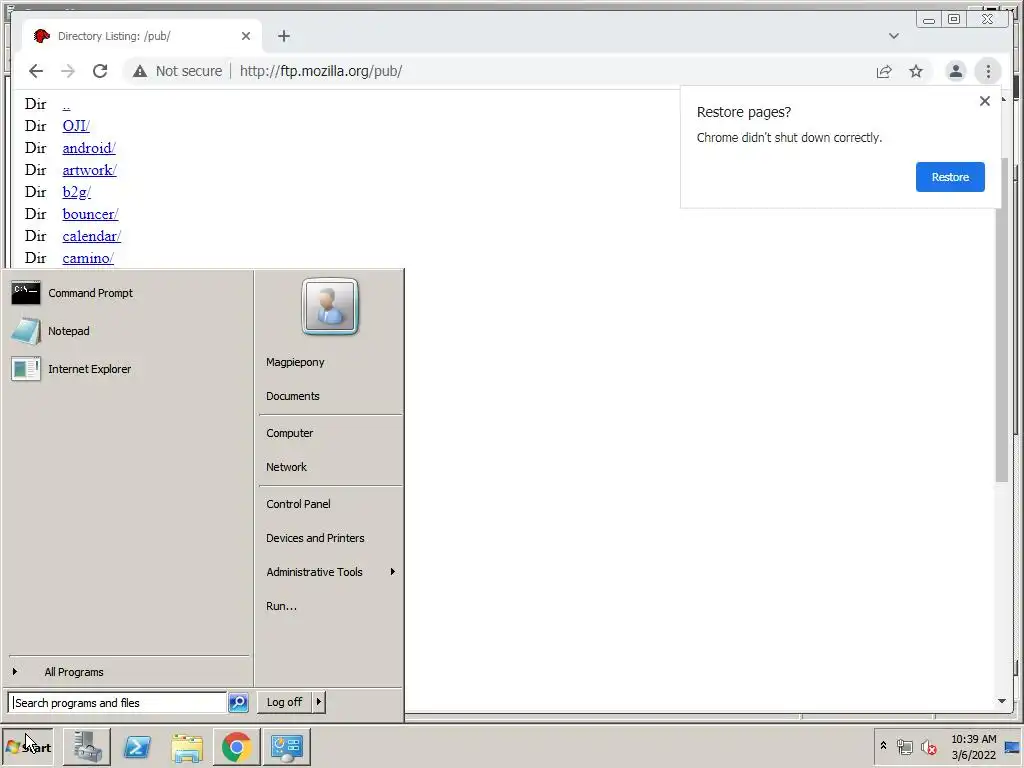Click the Restore button
The height and width of the screenshot is (768, 1024).
point(950,177)
